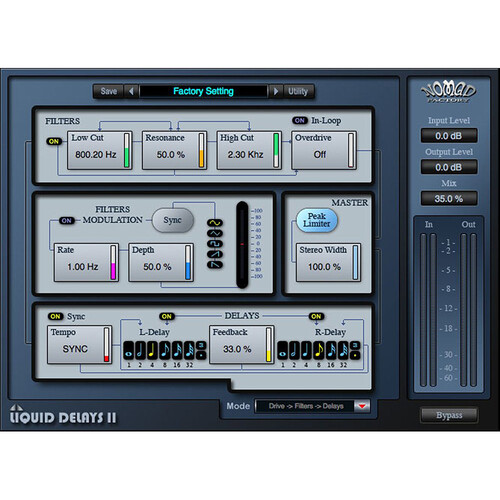Select the sine wave LFO shape
This screenshot has width=500, height=500.
pos(215,223)
